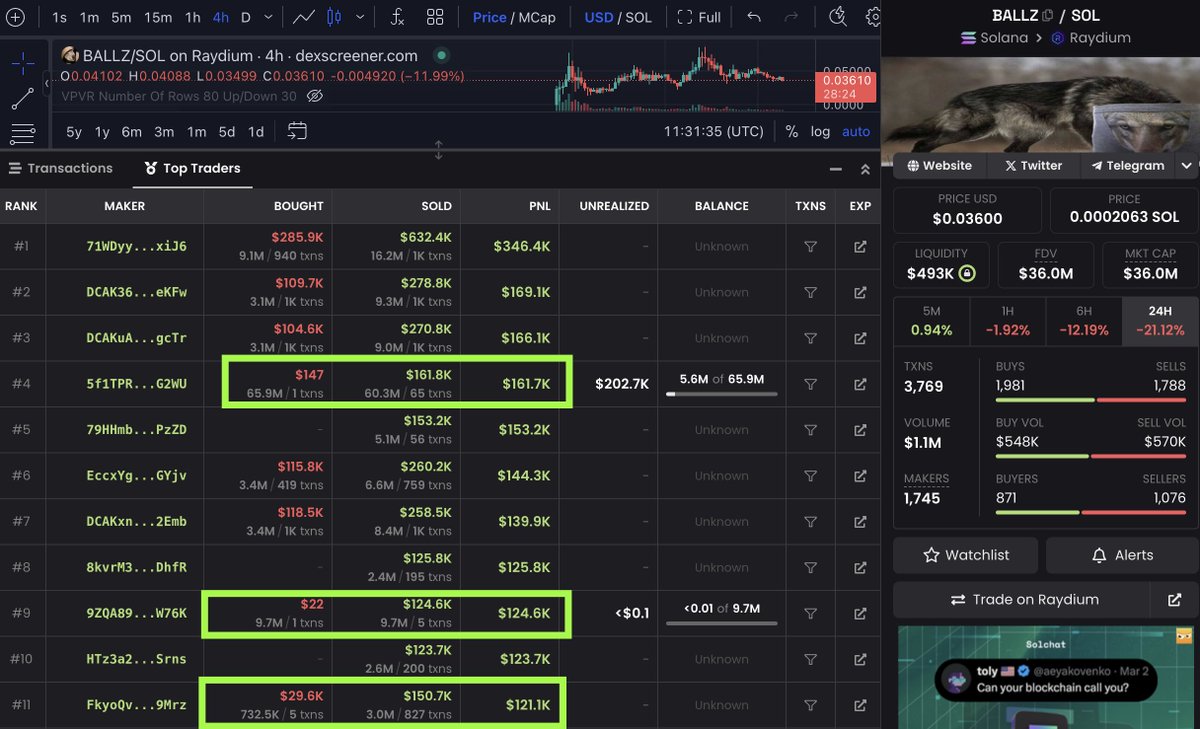Switch to the Top Traders tab
Image resolution: width=1200 pixels, height=729 pixels.
point(192,168)
